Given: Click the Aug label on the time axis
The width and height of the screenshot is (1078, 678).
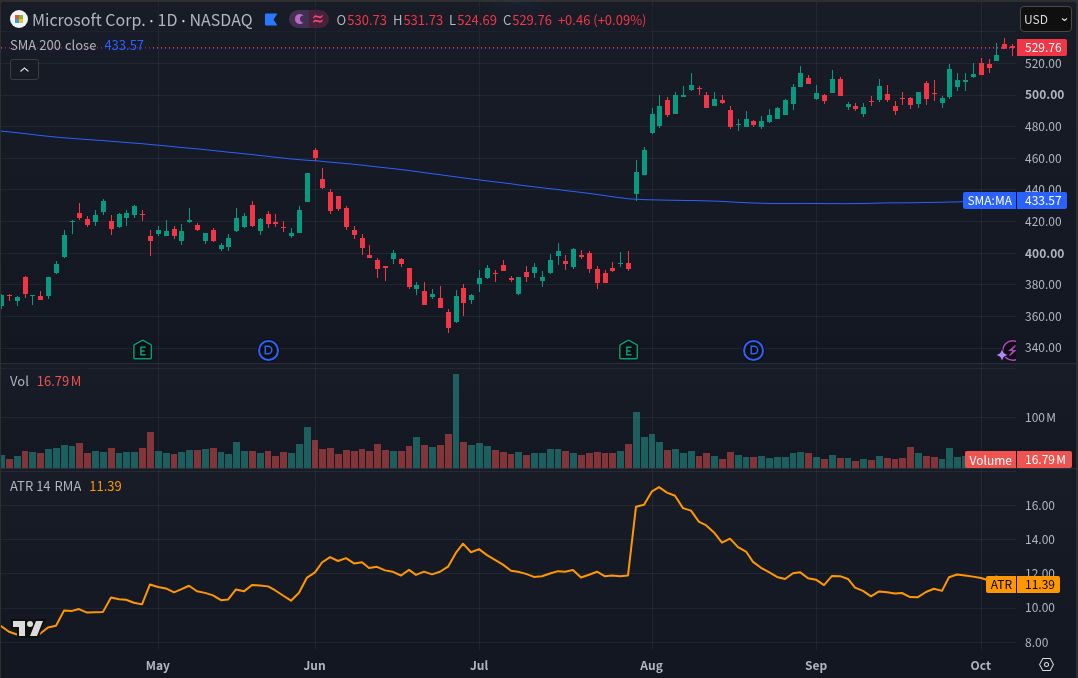Looking at the screenshot, I should (x=651, y=665).
